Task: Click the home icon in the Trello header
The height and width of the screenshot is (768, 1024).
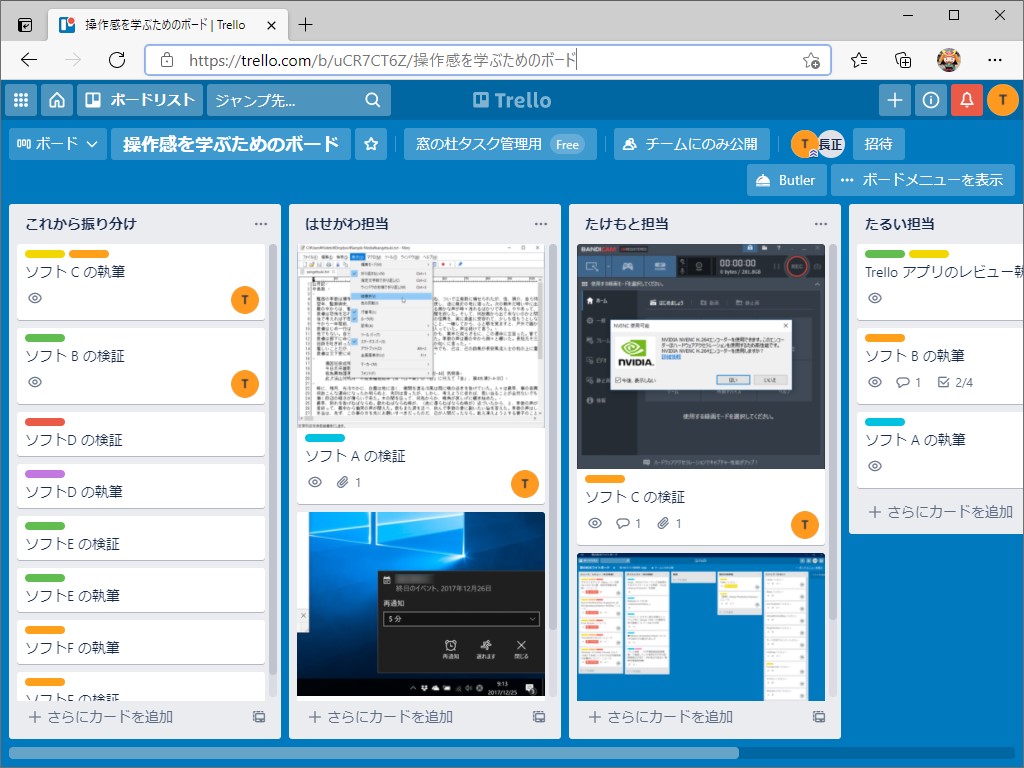Action: pyautogui.click(x=57, y=100)
